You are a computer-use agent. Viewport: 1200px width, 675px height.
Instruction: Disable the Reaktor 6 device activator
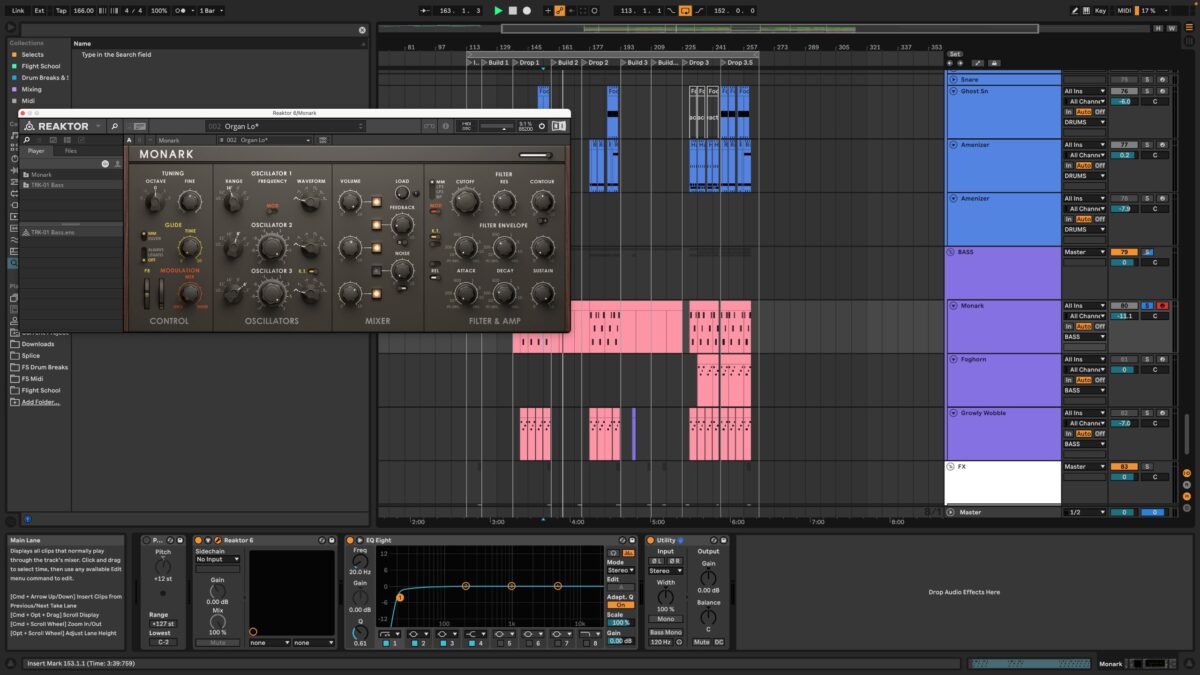[198, 540]
